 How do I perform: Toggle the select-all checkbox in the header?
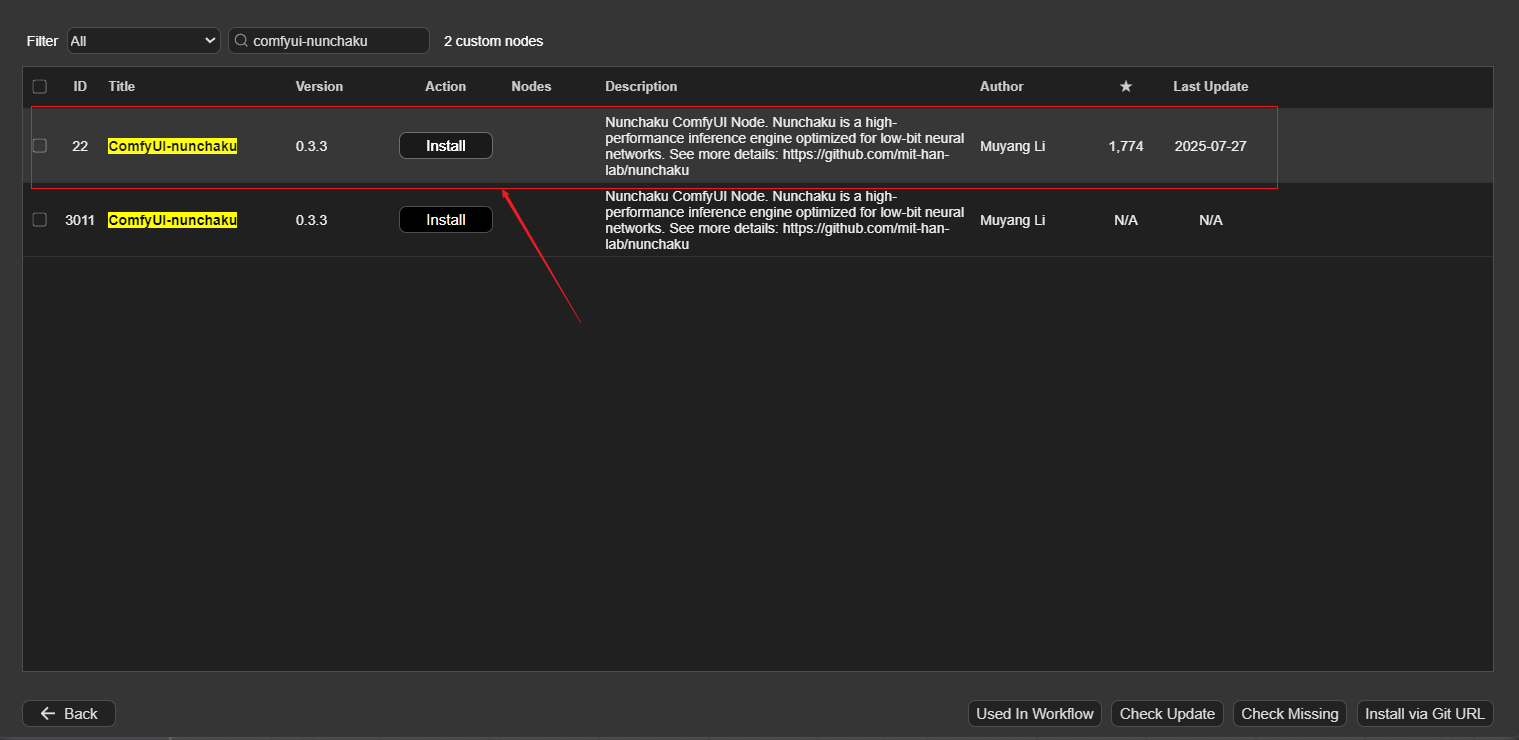pos(39,86)
